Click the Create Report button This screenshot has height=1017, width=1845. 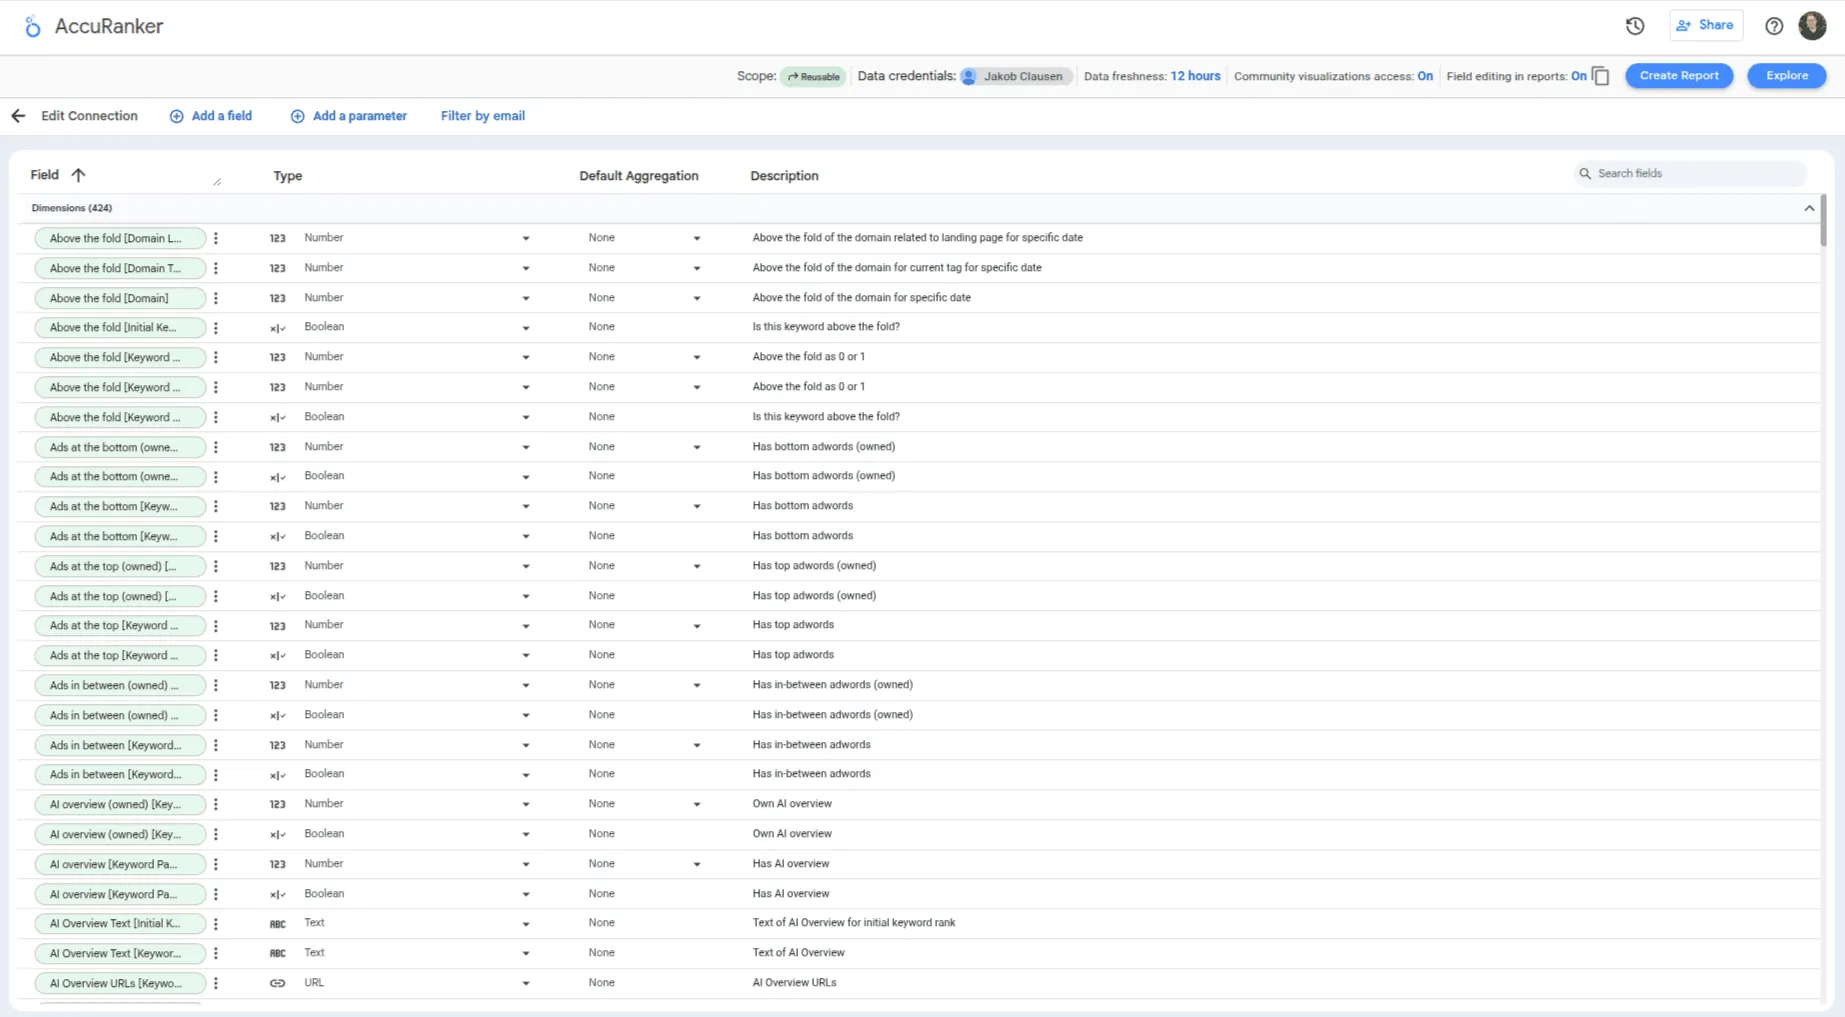pos(1678,76)
